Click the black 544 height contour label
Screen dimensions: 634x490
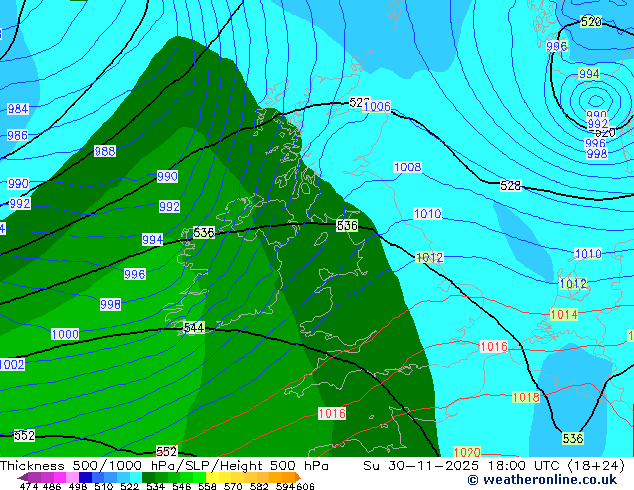coord(194,327)
